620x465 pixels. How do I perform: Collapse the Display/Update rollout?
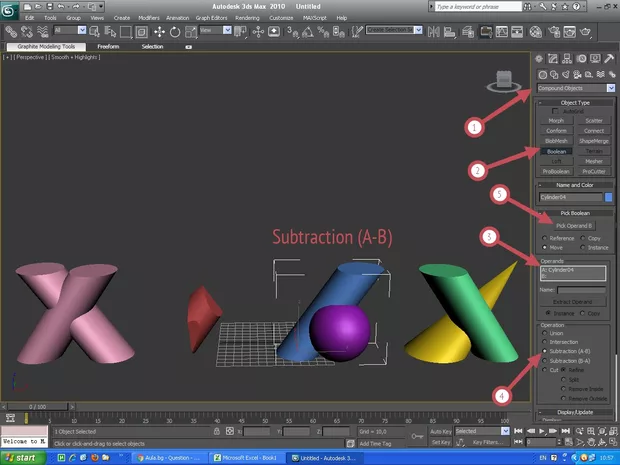[x=575, y=411]
